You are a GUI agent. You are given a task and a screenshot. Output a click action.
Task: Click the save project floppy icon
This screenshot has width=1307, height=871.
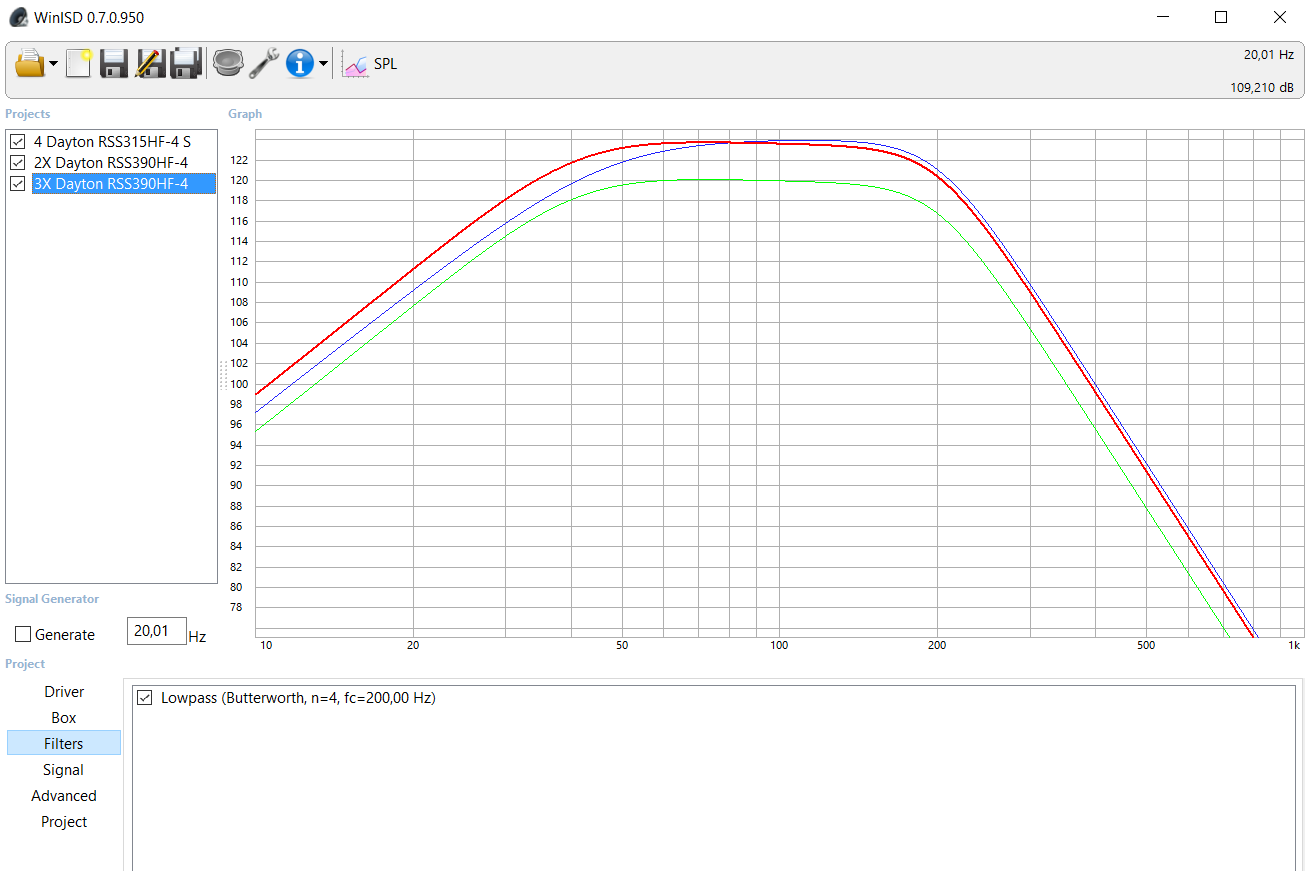[114, 64]
